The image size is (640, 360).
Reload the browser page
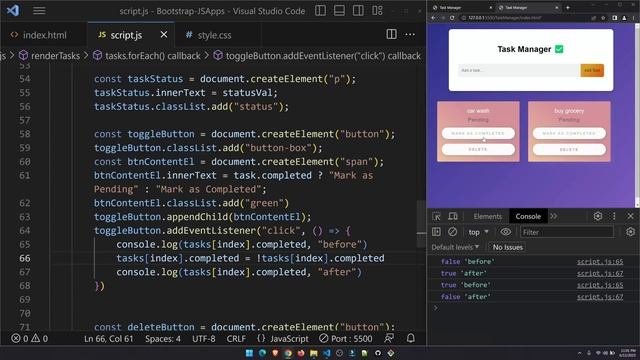(x=452, y=18)
